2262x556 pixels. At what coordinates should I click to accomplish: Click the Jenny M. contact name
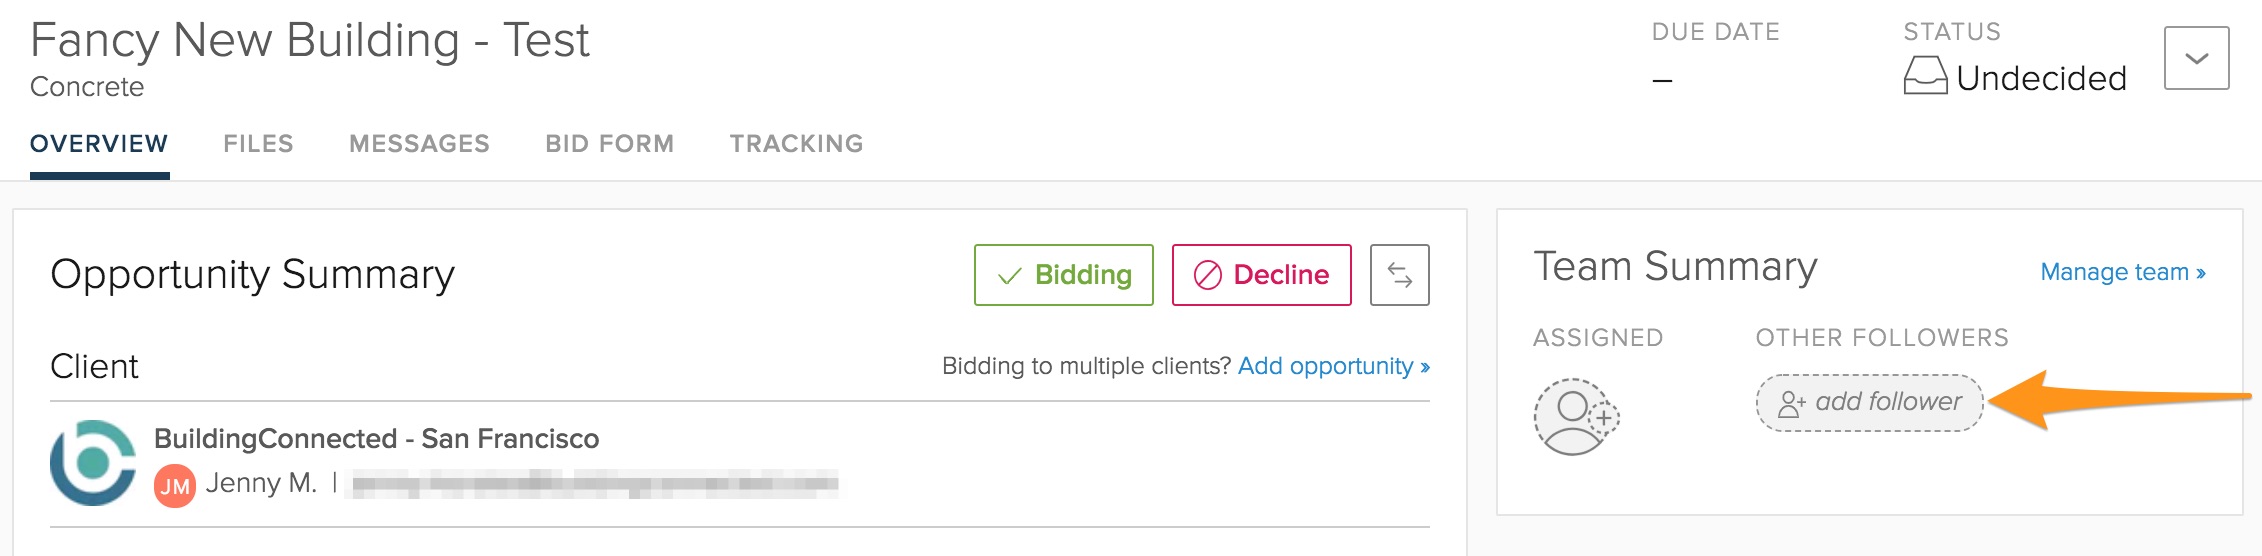[261, 483]
